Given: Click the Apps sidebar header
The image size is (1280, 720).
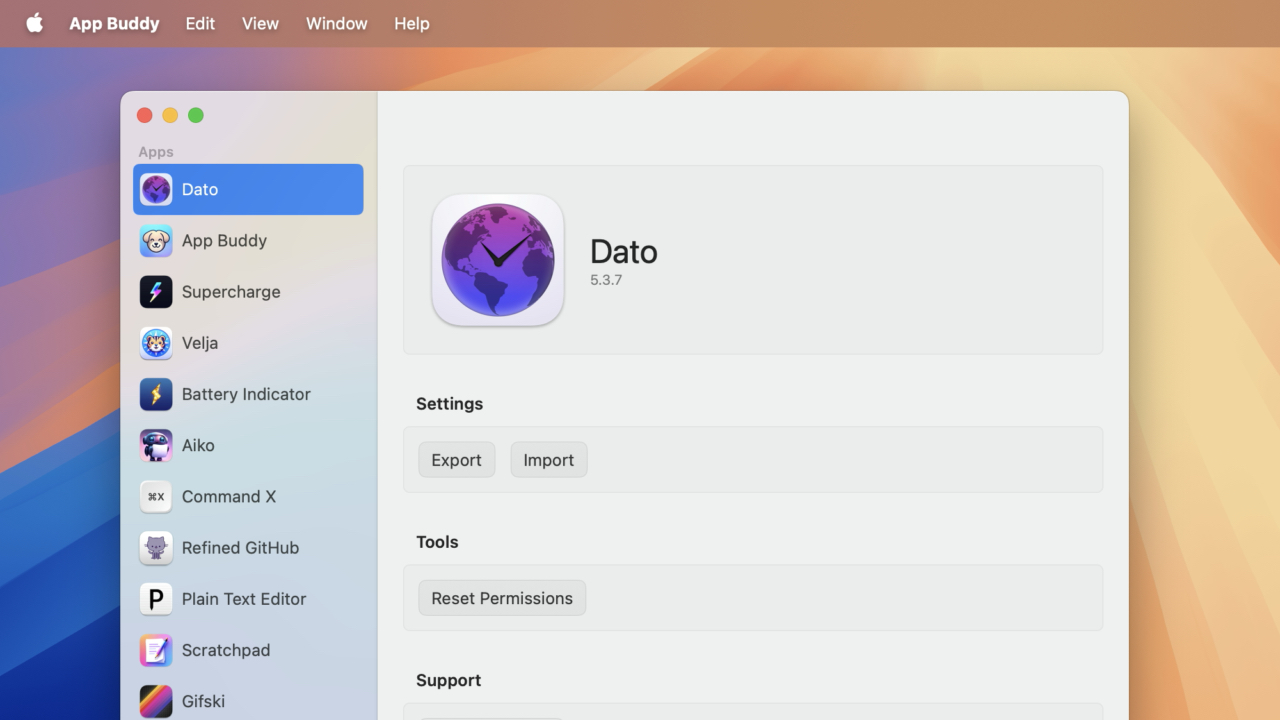Looking at the screenshot, I should pos(156,152).
